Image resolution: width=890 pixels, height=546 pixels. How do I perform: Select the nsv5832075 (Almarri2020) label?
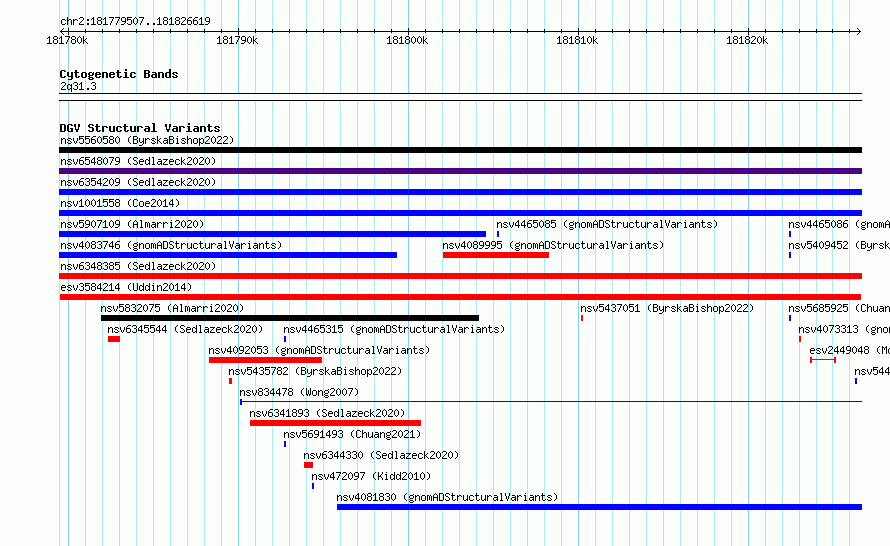[172, 308]
